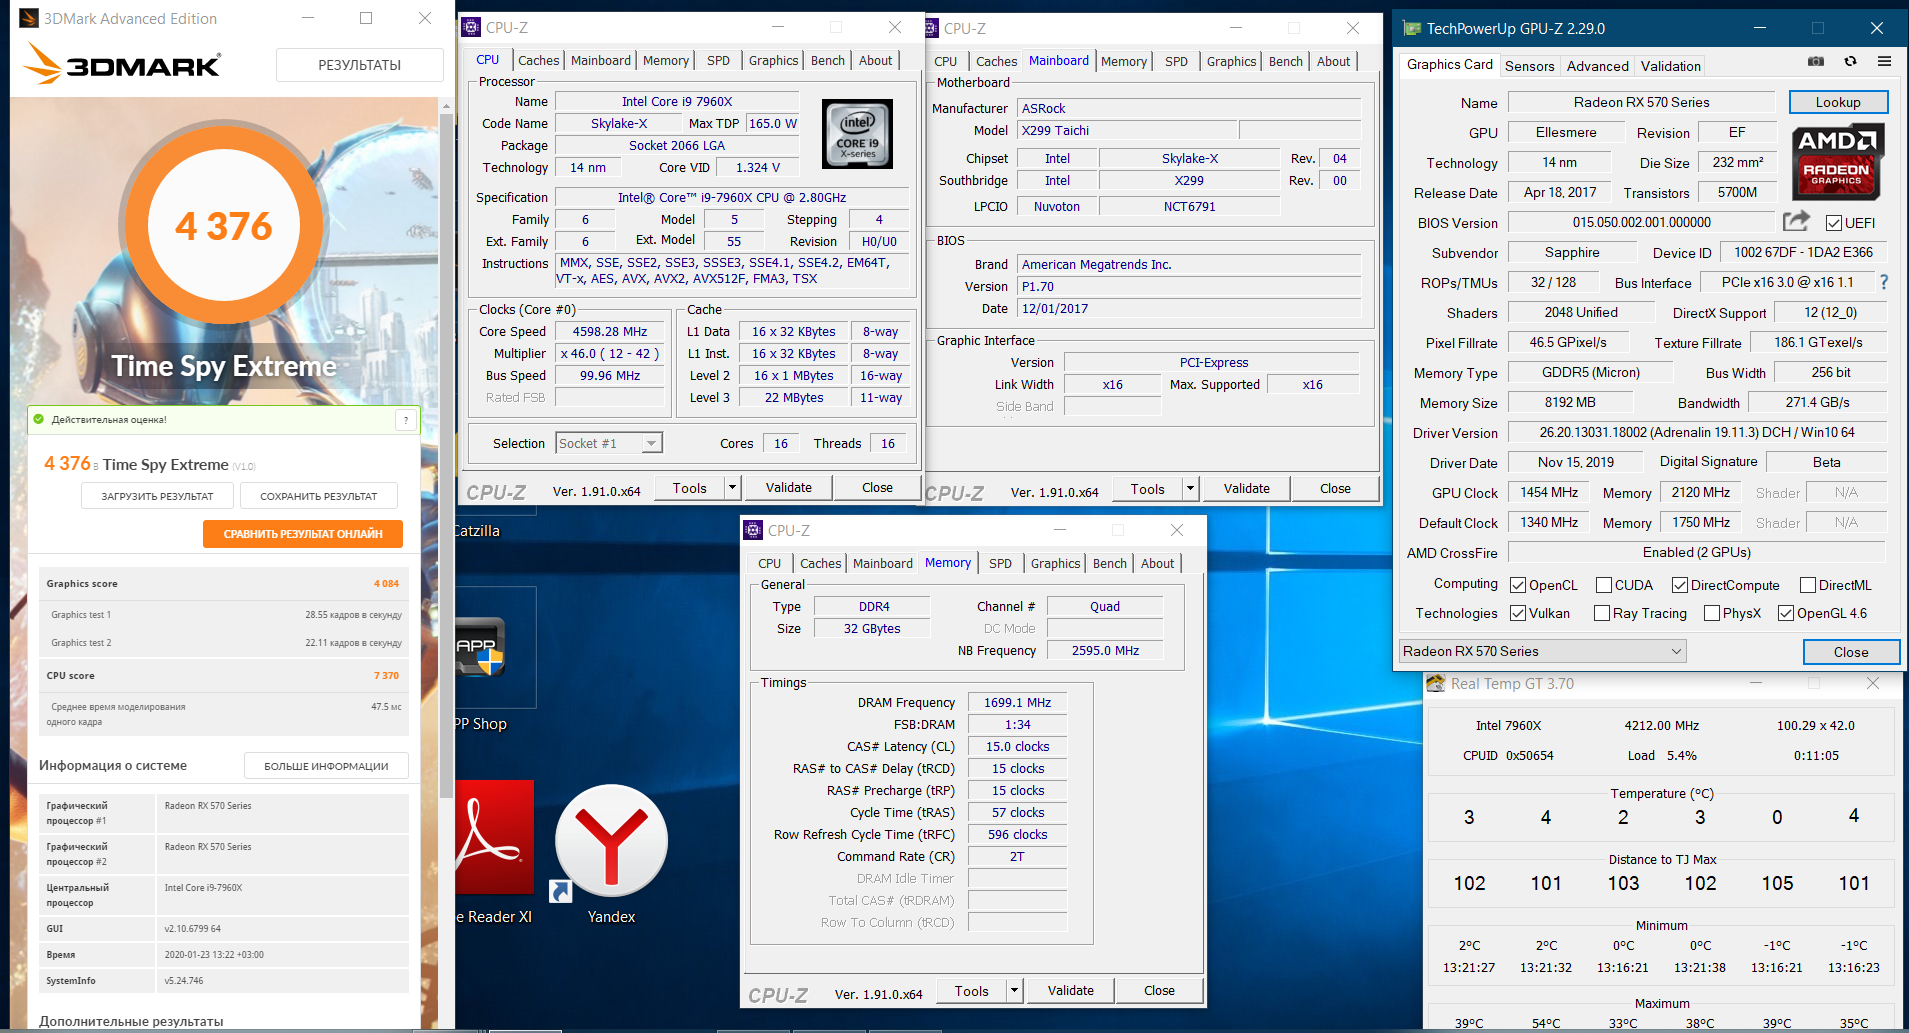Click the CPU Specification field in CPU-Z
Screen dimensions: 1909x1033
pos(732,197)
